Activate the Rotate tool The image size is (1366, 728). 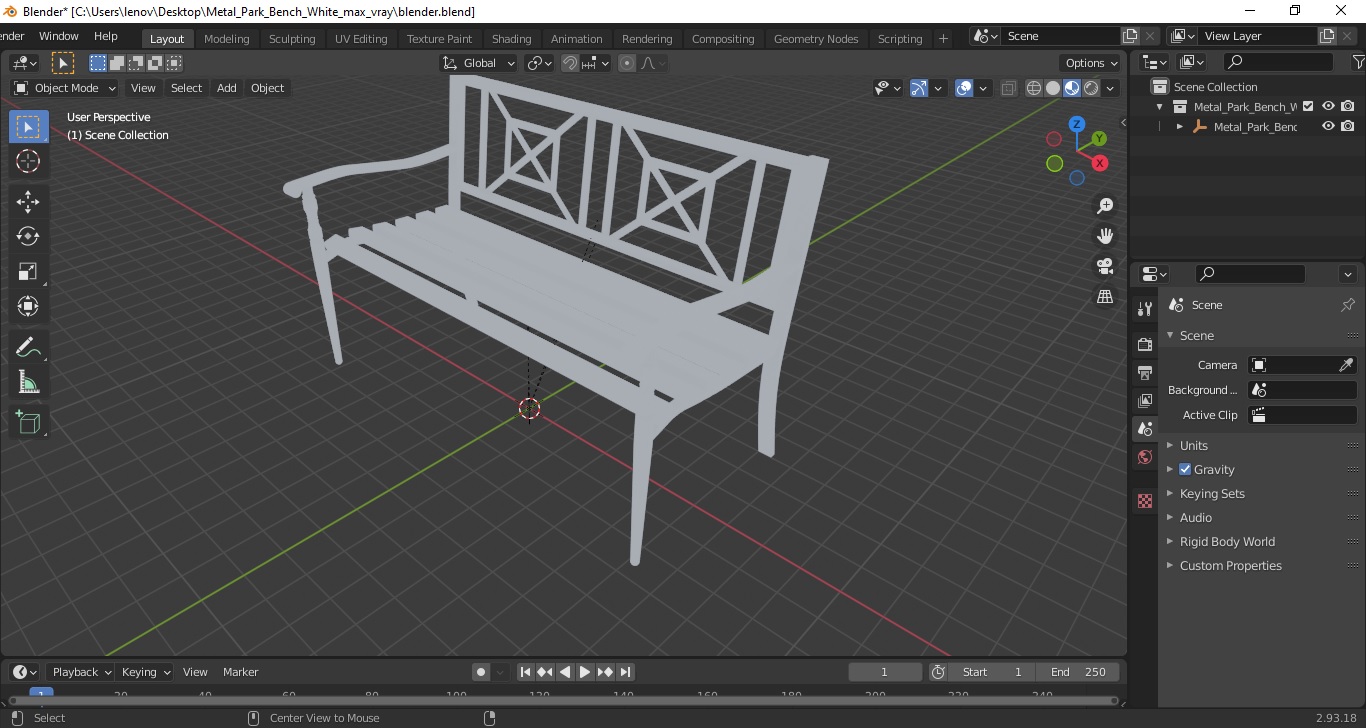(x=28, y=236)
